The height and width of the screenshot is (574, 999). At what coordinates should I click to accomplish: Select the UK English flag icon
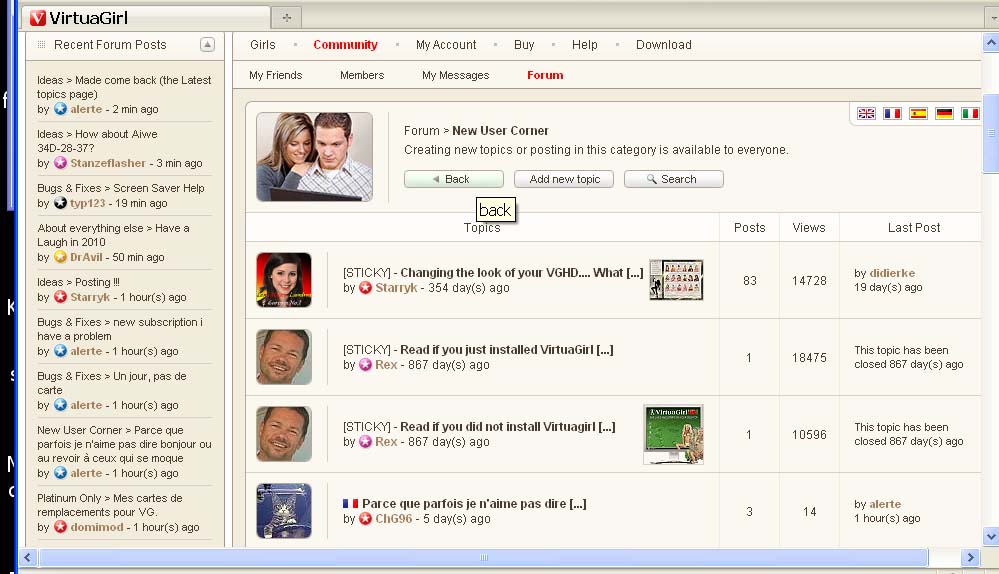(866, 113)
